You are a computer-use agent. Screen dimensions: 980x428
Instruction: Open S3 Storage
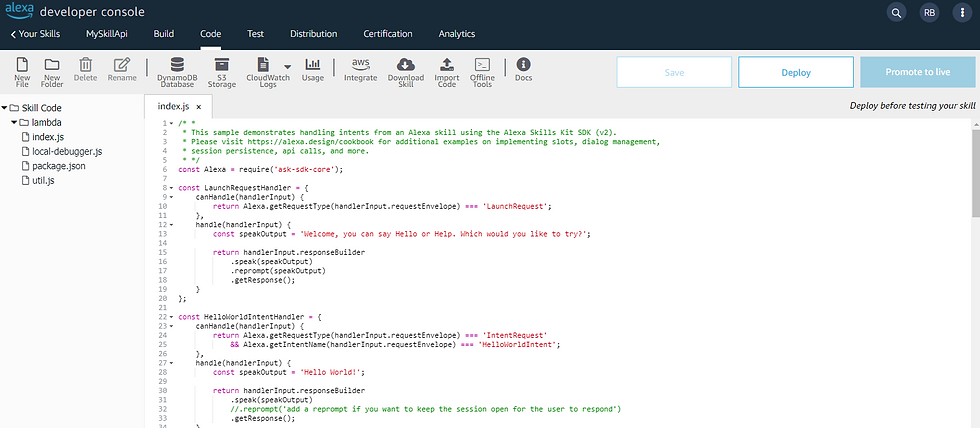(x=221, y=72)
